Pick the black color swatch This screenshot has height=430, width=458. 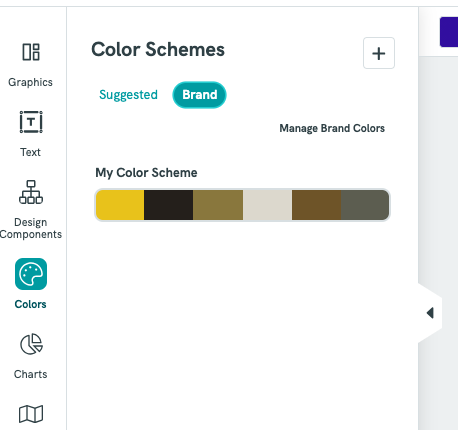[x=168, y=205]
